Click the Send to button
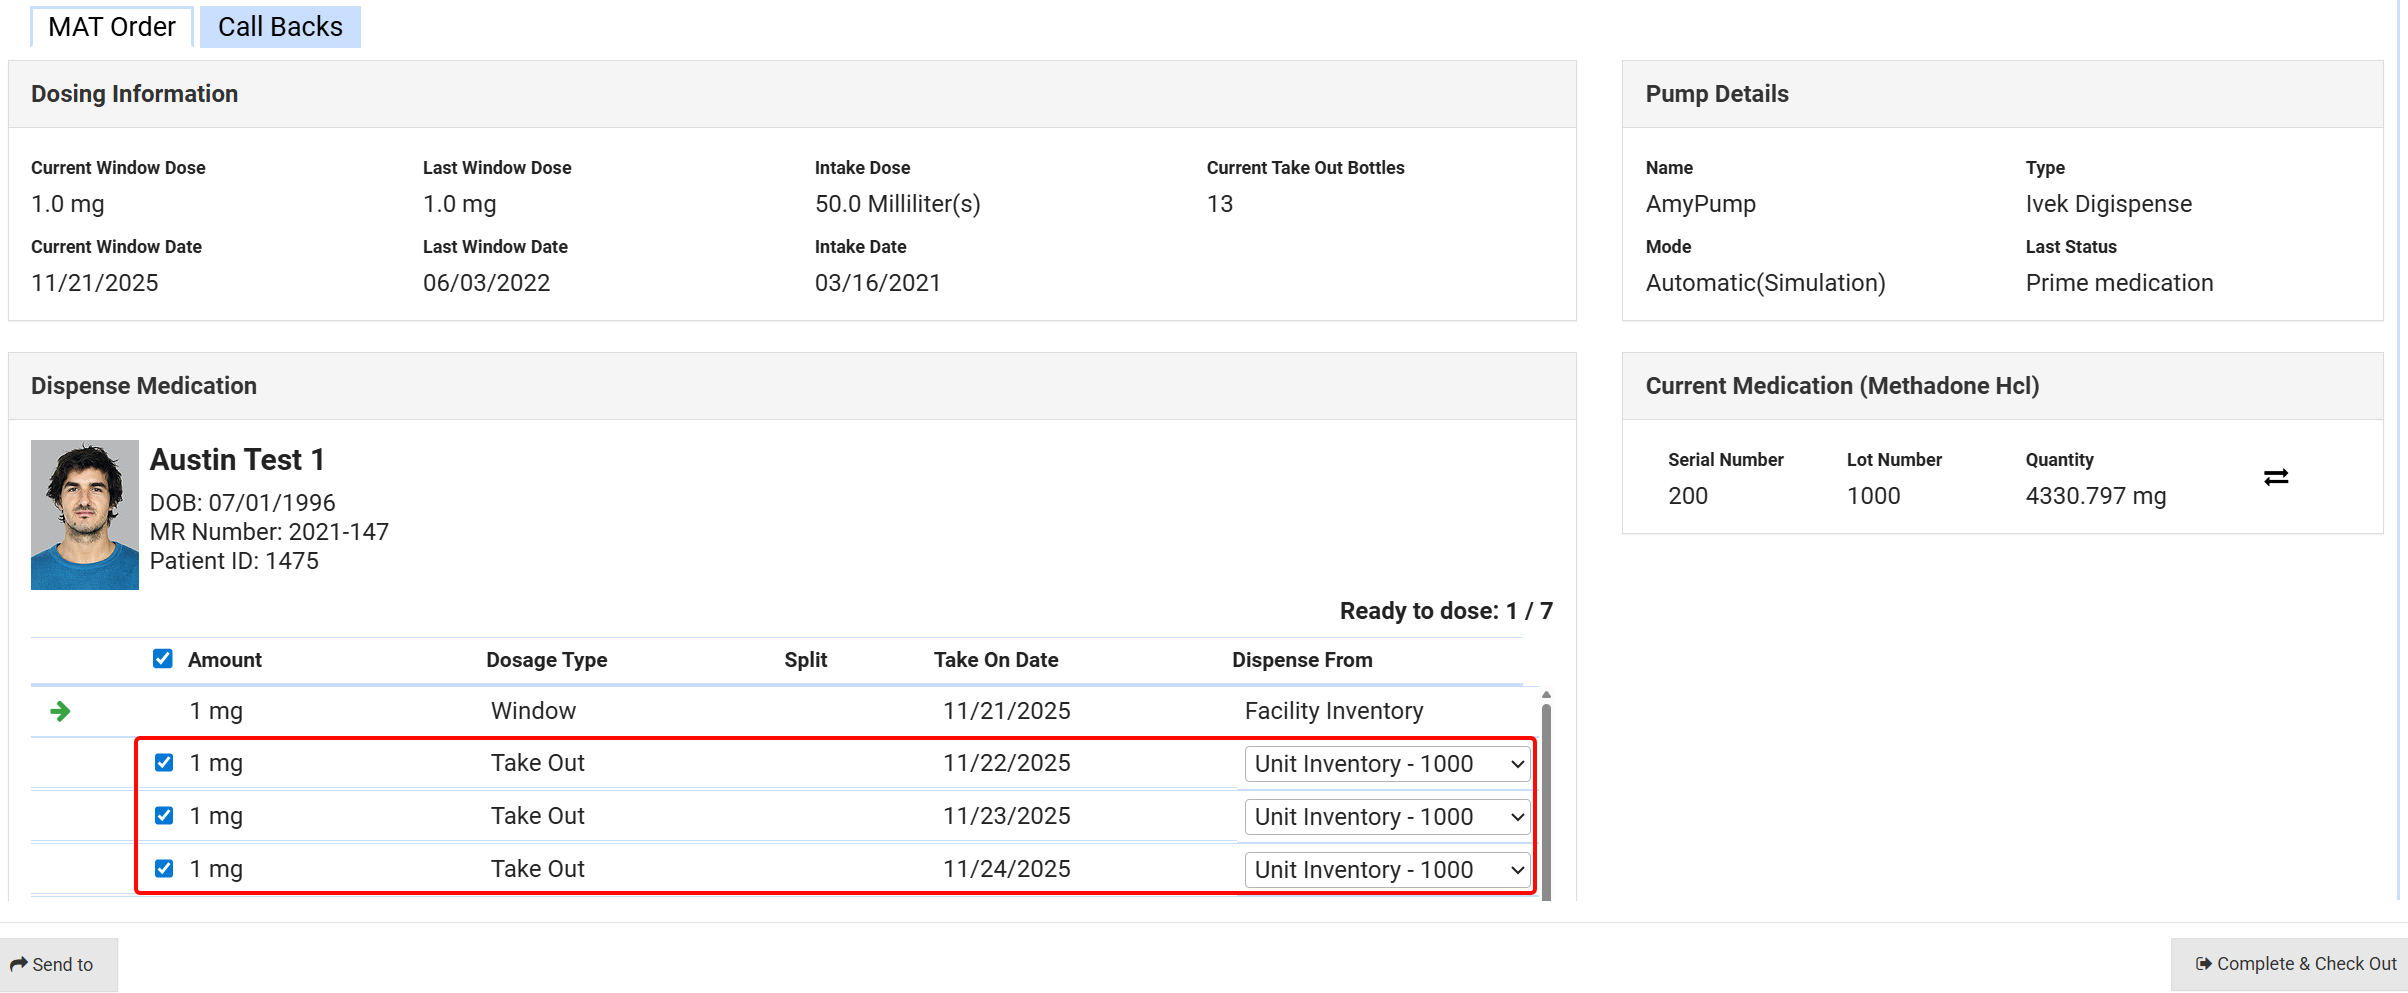This screenshot has width=2408, height=993. tap(59, 964)
